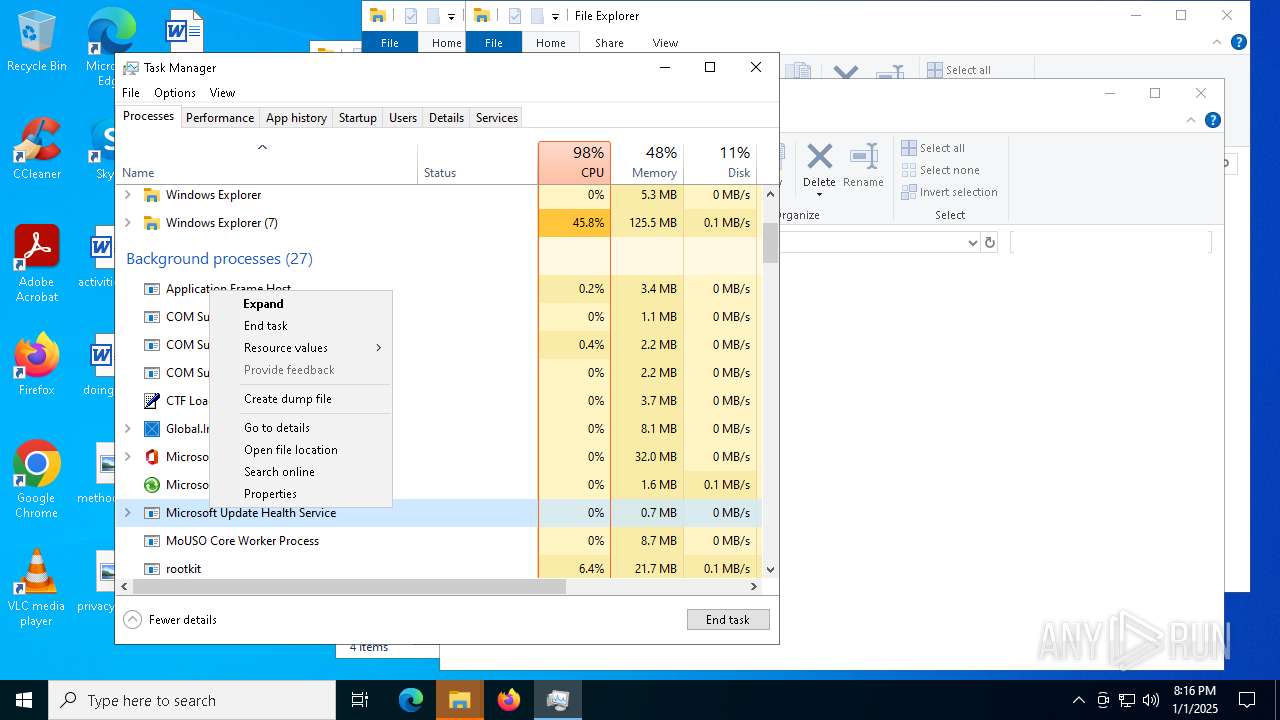
Task: Switch to Startup tab
Action: coord(357,118)
